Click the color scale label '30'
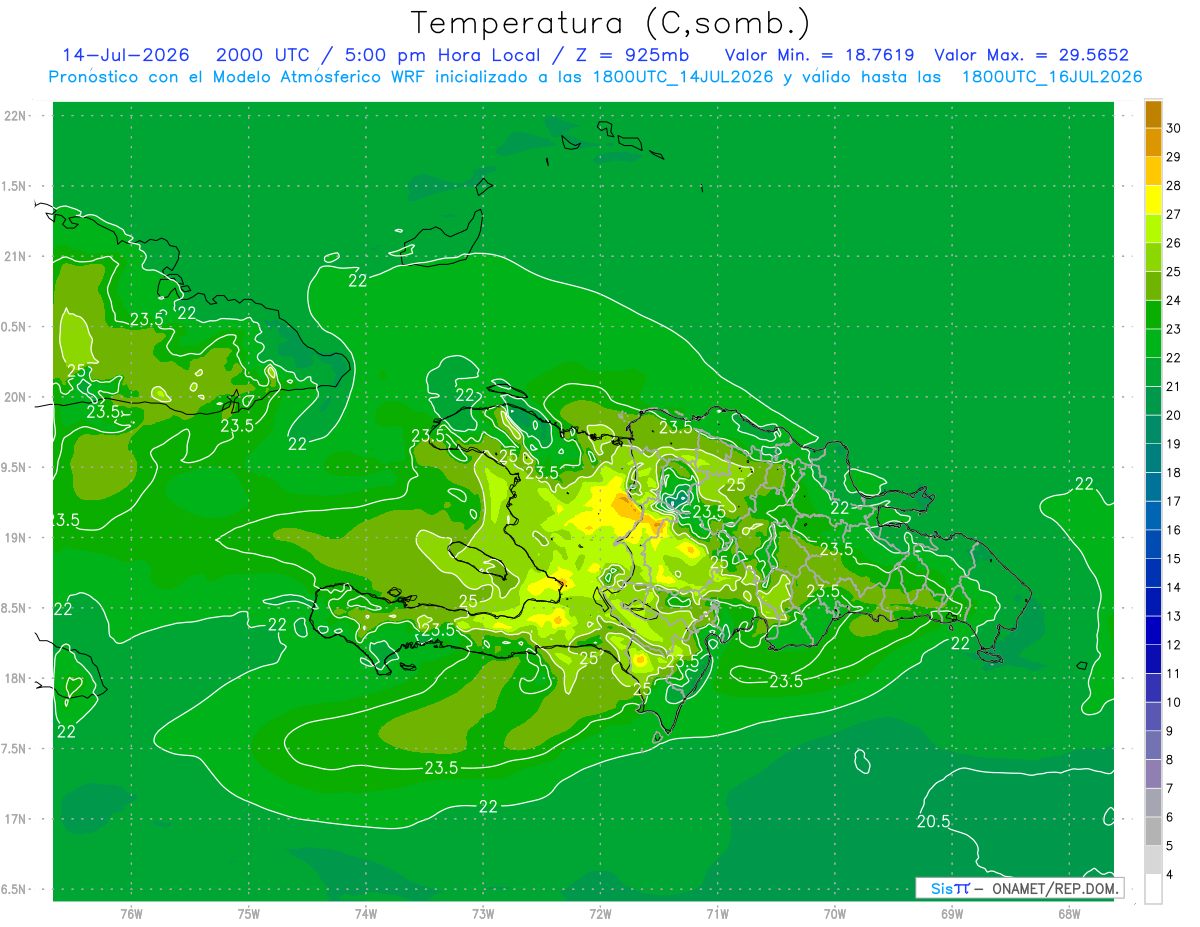This screenshot has width=1200, height=927. pyautogui.click(x=1173, y=128)
